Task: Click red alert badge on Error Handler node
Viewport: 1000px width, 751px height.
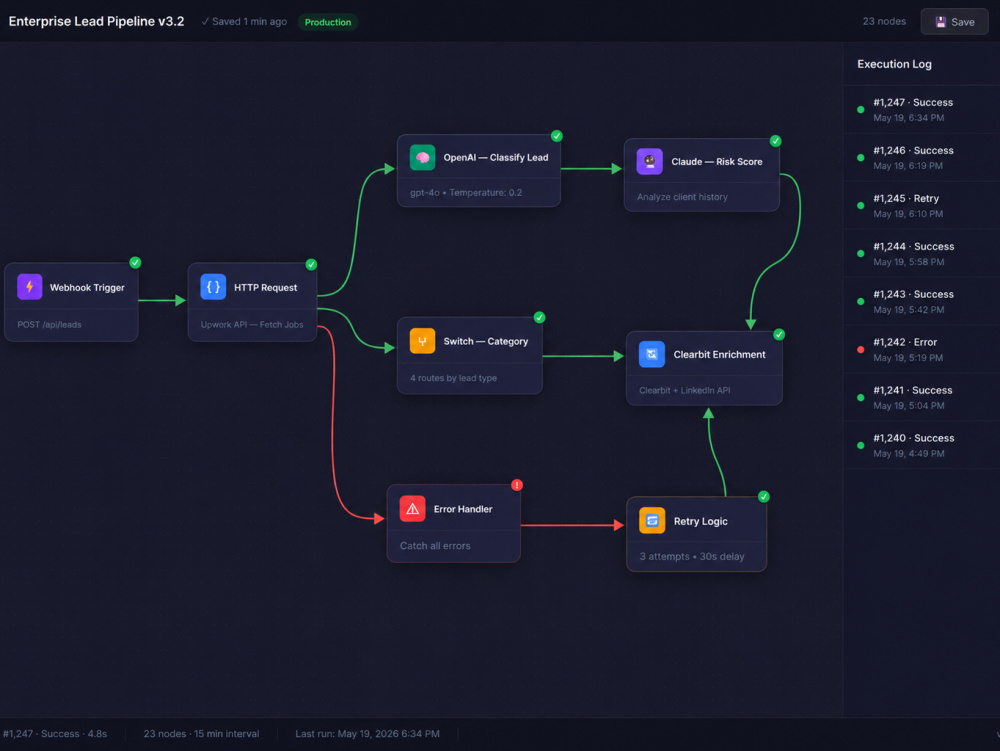Action: [x=517, y=485]
